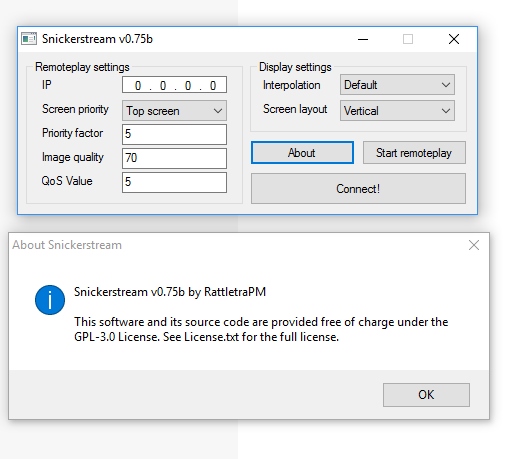Click the About Snickerstream title bar

[233, 245]
